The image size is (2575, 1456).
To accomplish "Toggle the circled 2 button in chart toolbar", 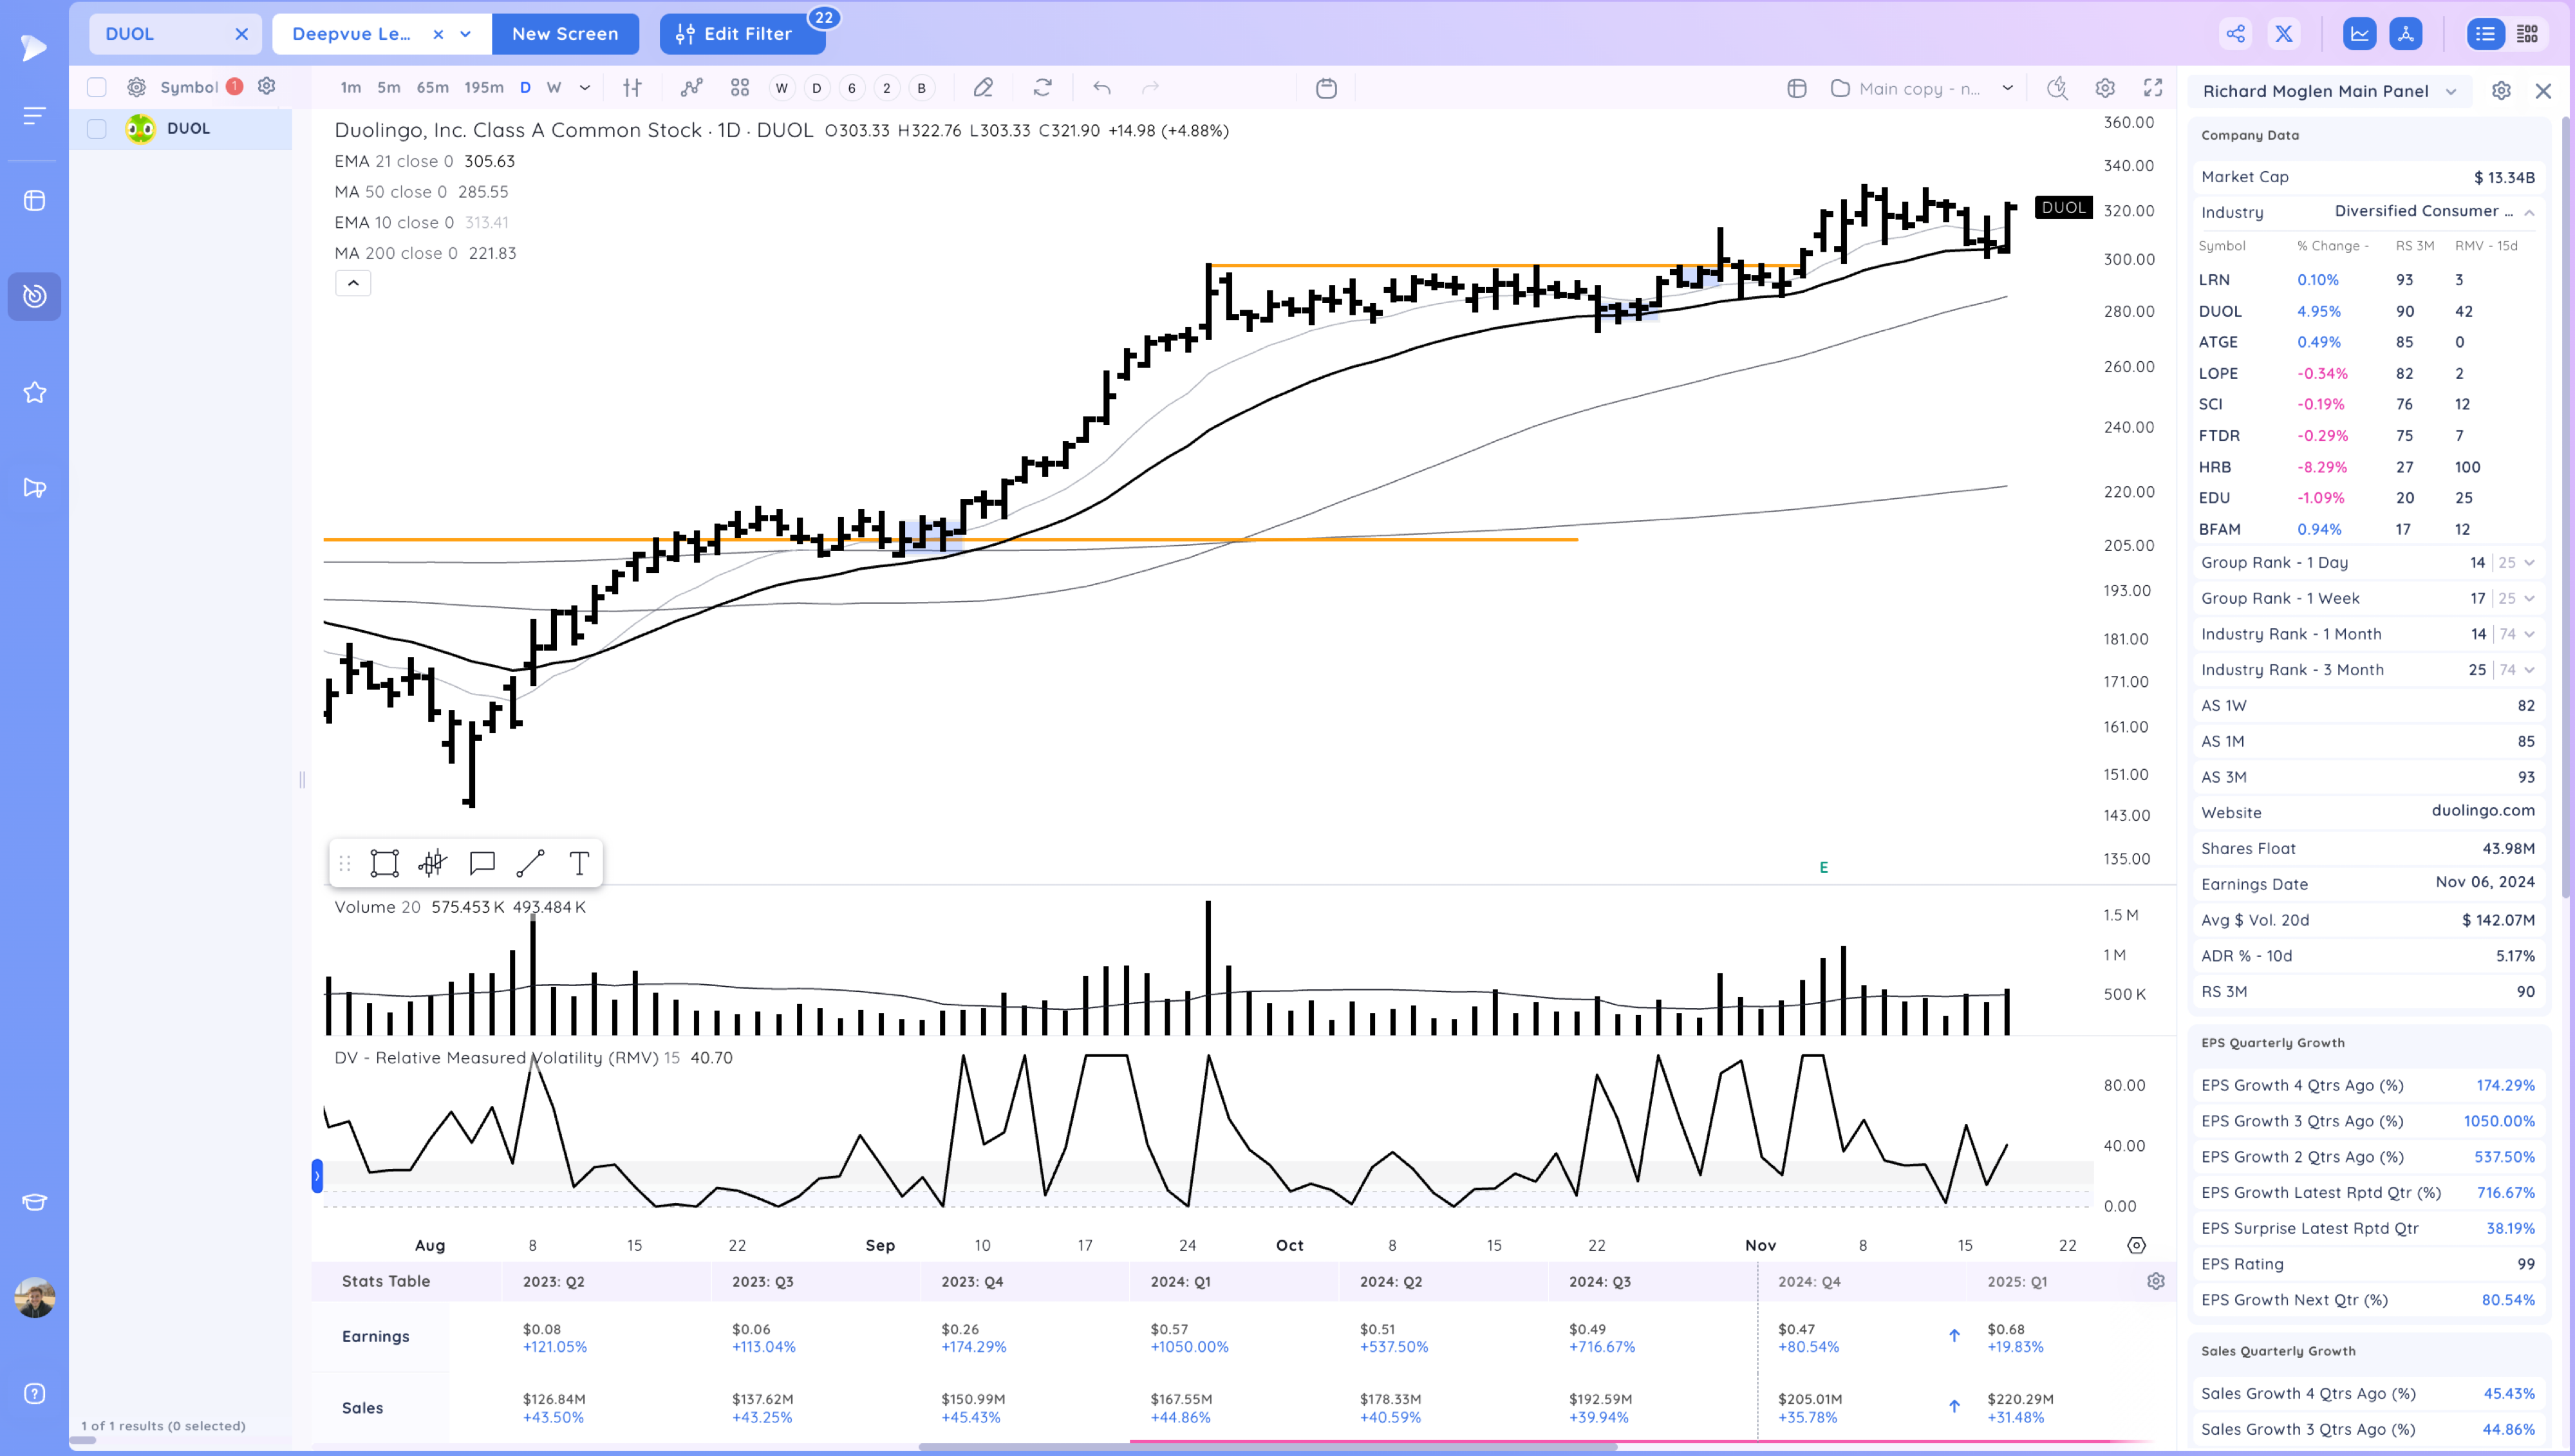I will (887, 88).
